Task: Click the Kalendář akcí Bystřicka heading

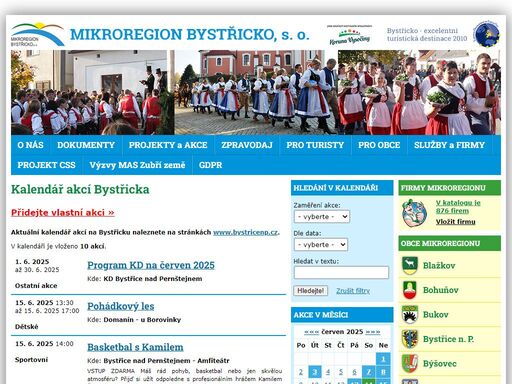Action: 80,189
